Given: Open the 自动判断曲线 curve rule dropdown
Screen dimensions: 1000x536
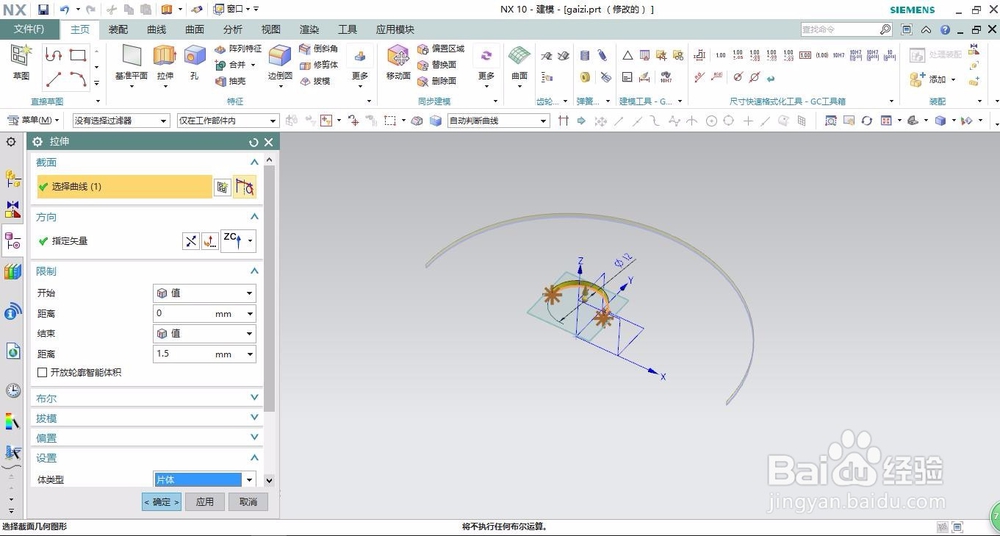Looking at the screenshot, I should pyautogui.click(x=498, y=121).
